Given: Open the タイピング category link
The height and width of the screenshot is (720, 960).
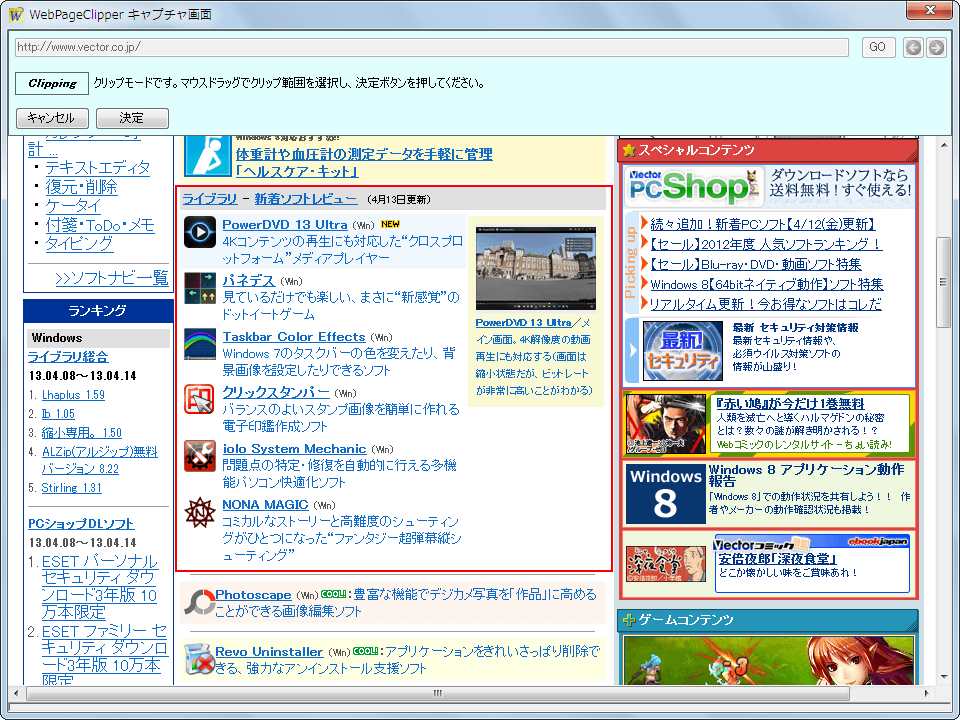Looking at the screenshot, I should pyautogui.click(x=80, y=244).
